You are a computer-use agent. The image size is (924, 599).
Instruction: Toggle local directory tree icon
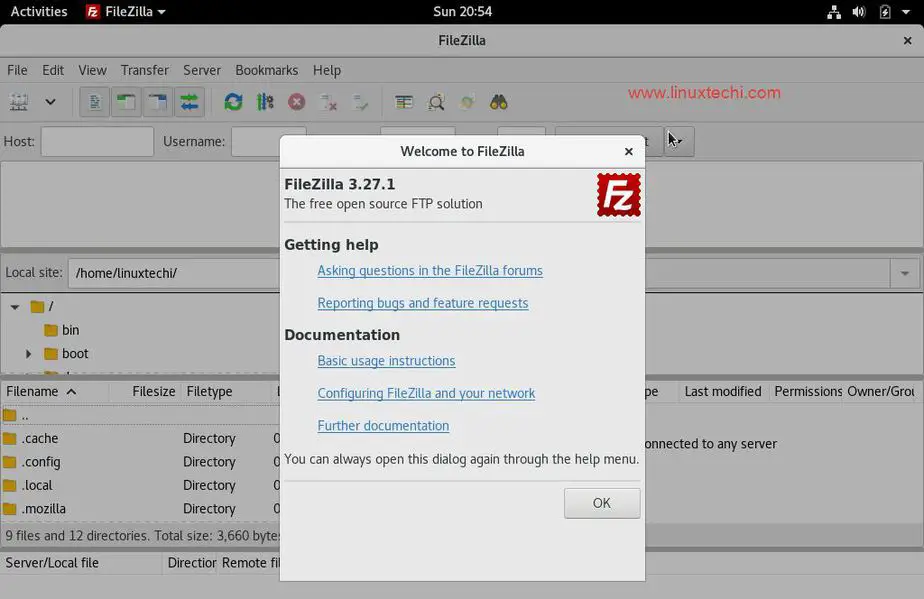point(126,103)
